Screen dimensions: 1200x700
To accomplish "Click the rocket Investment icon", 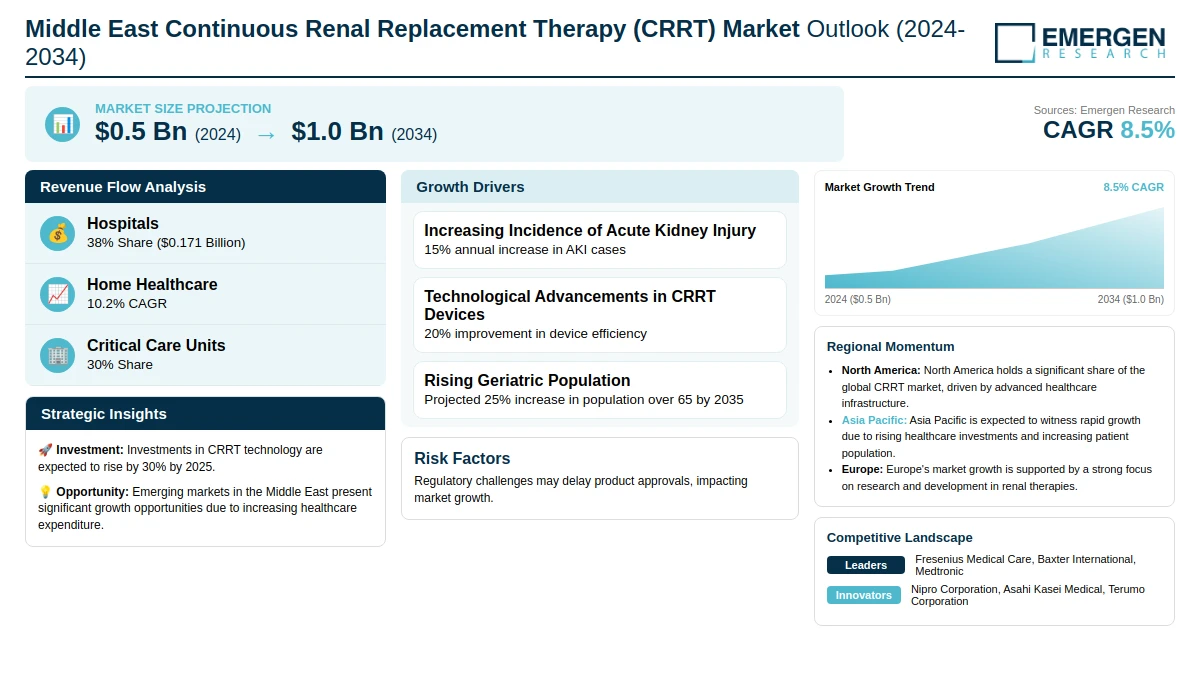I will pos(45,450).
